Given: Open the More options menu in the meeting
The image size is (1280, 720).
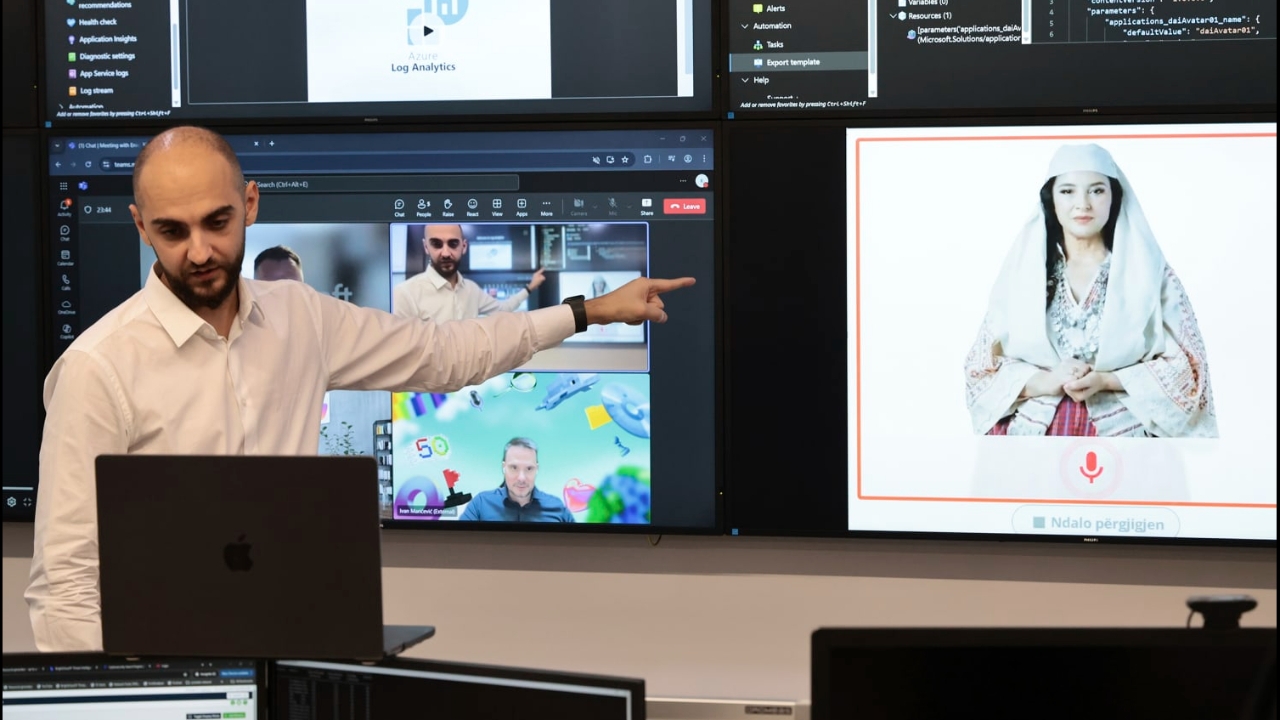Looking at the screenshot, I should click(x=546, y=206).
